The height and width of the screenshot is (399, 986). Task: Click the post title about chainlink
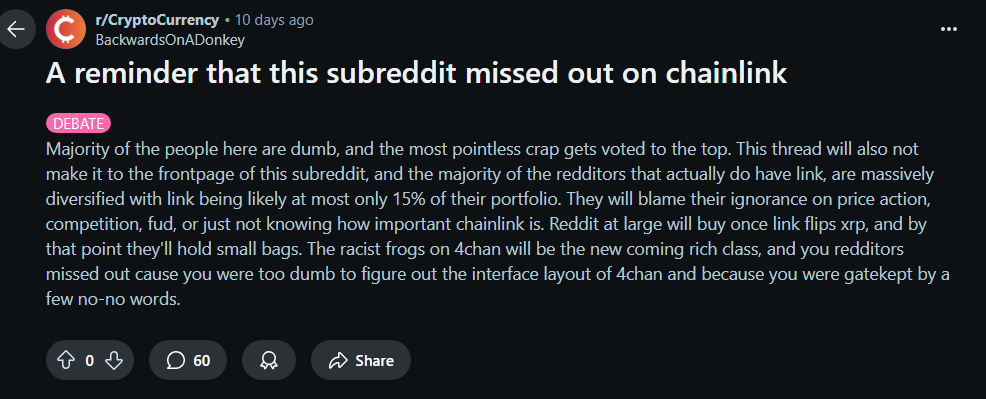(x=416, y=74)
